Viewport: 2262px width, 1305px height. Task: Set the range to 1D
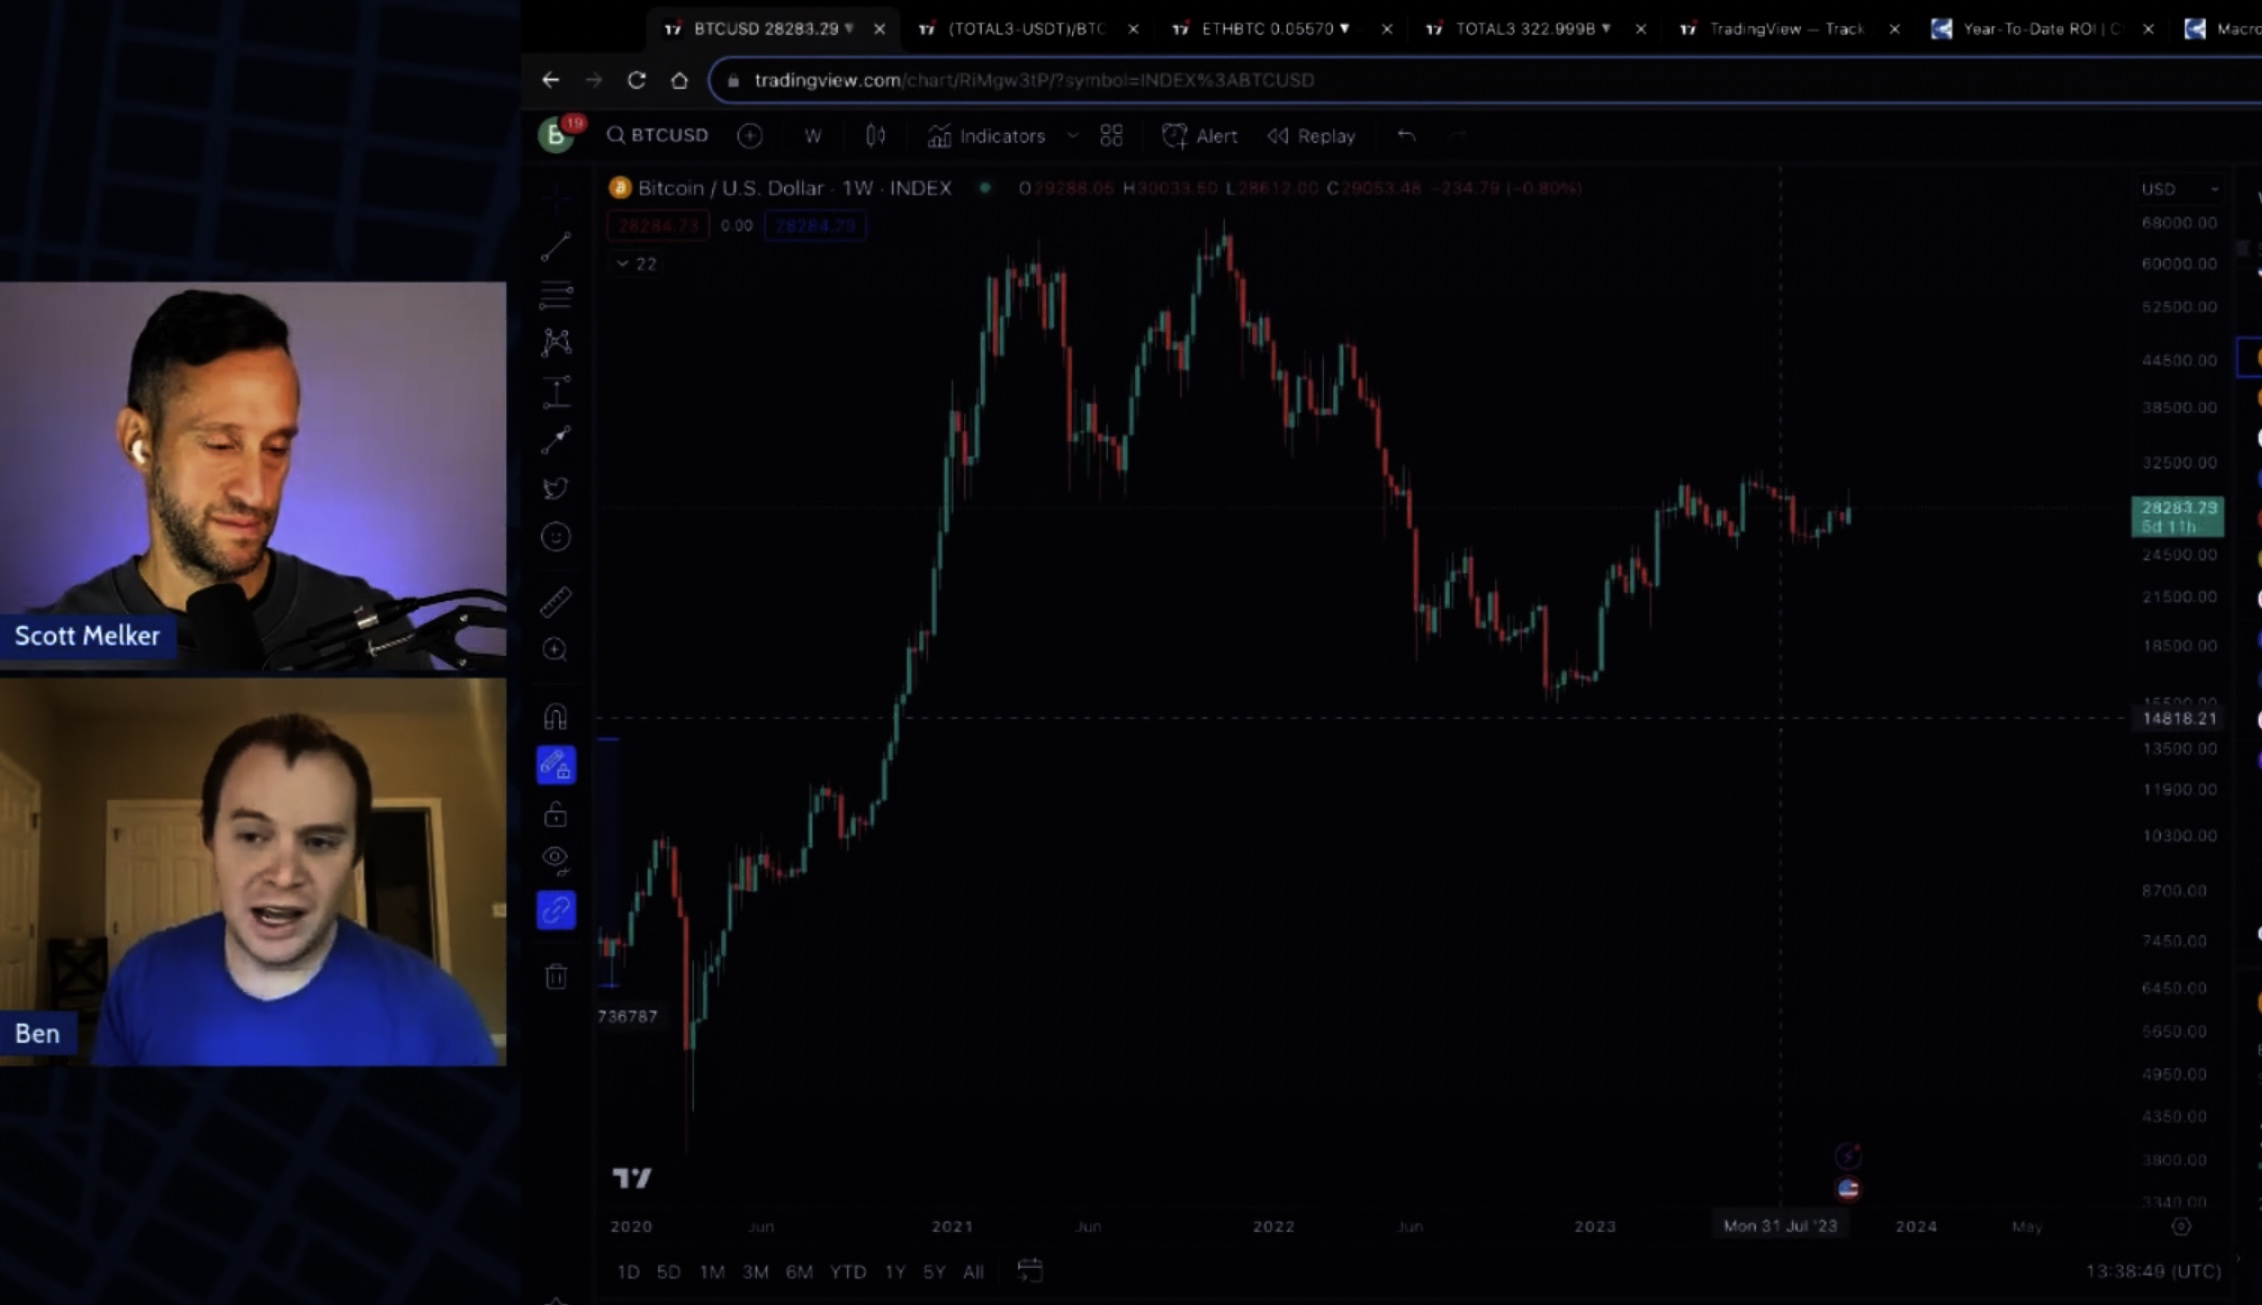click(x=628, y=1271)
